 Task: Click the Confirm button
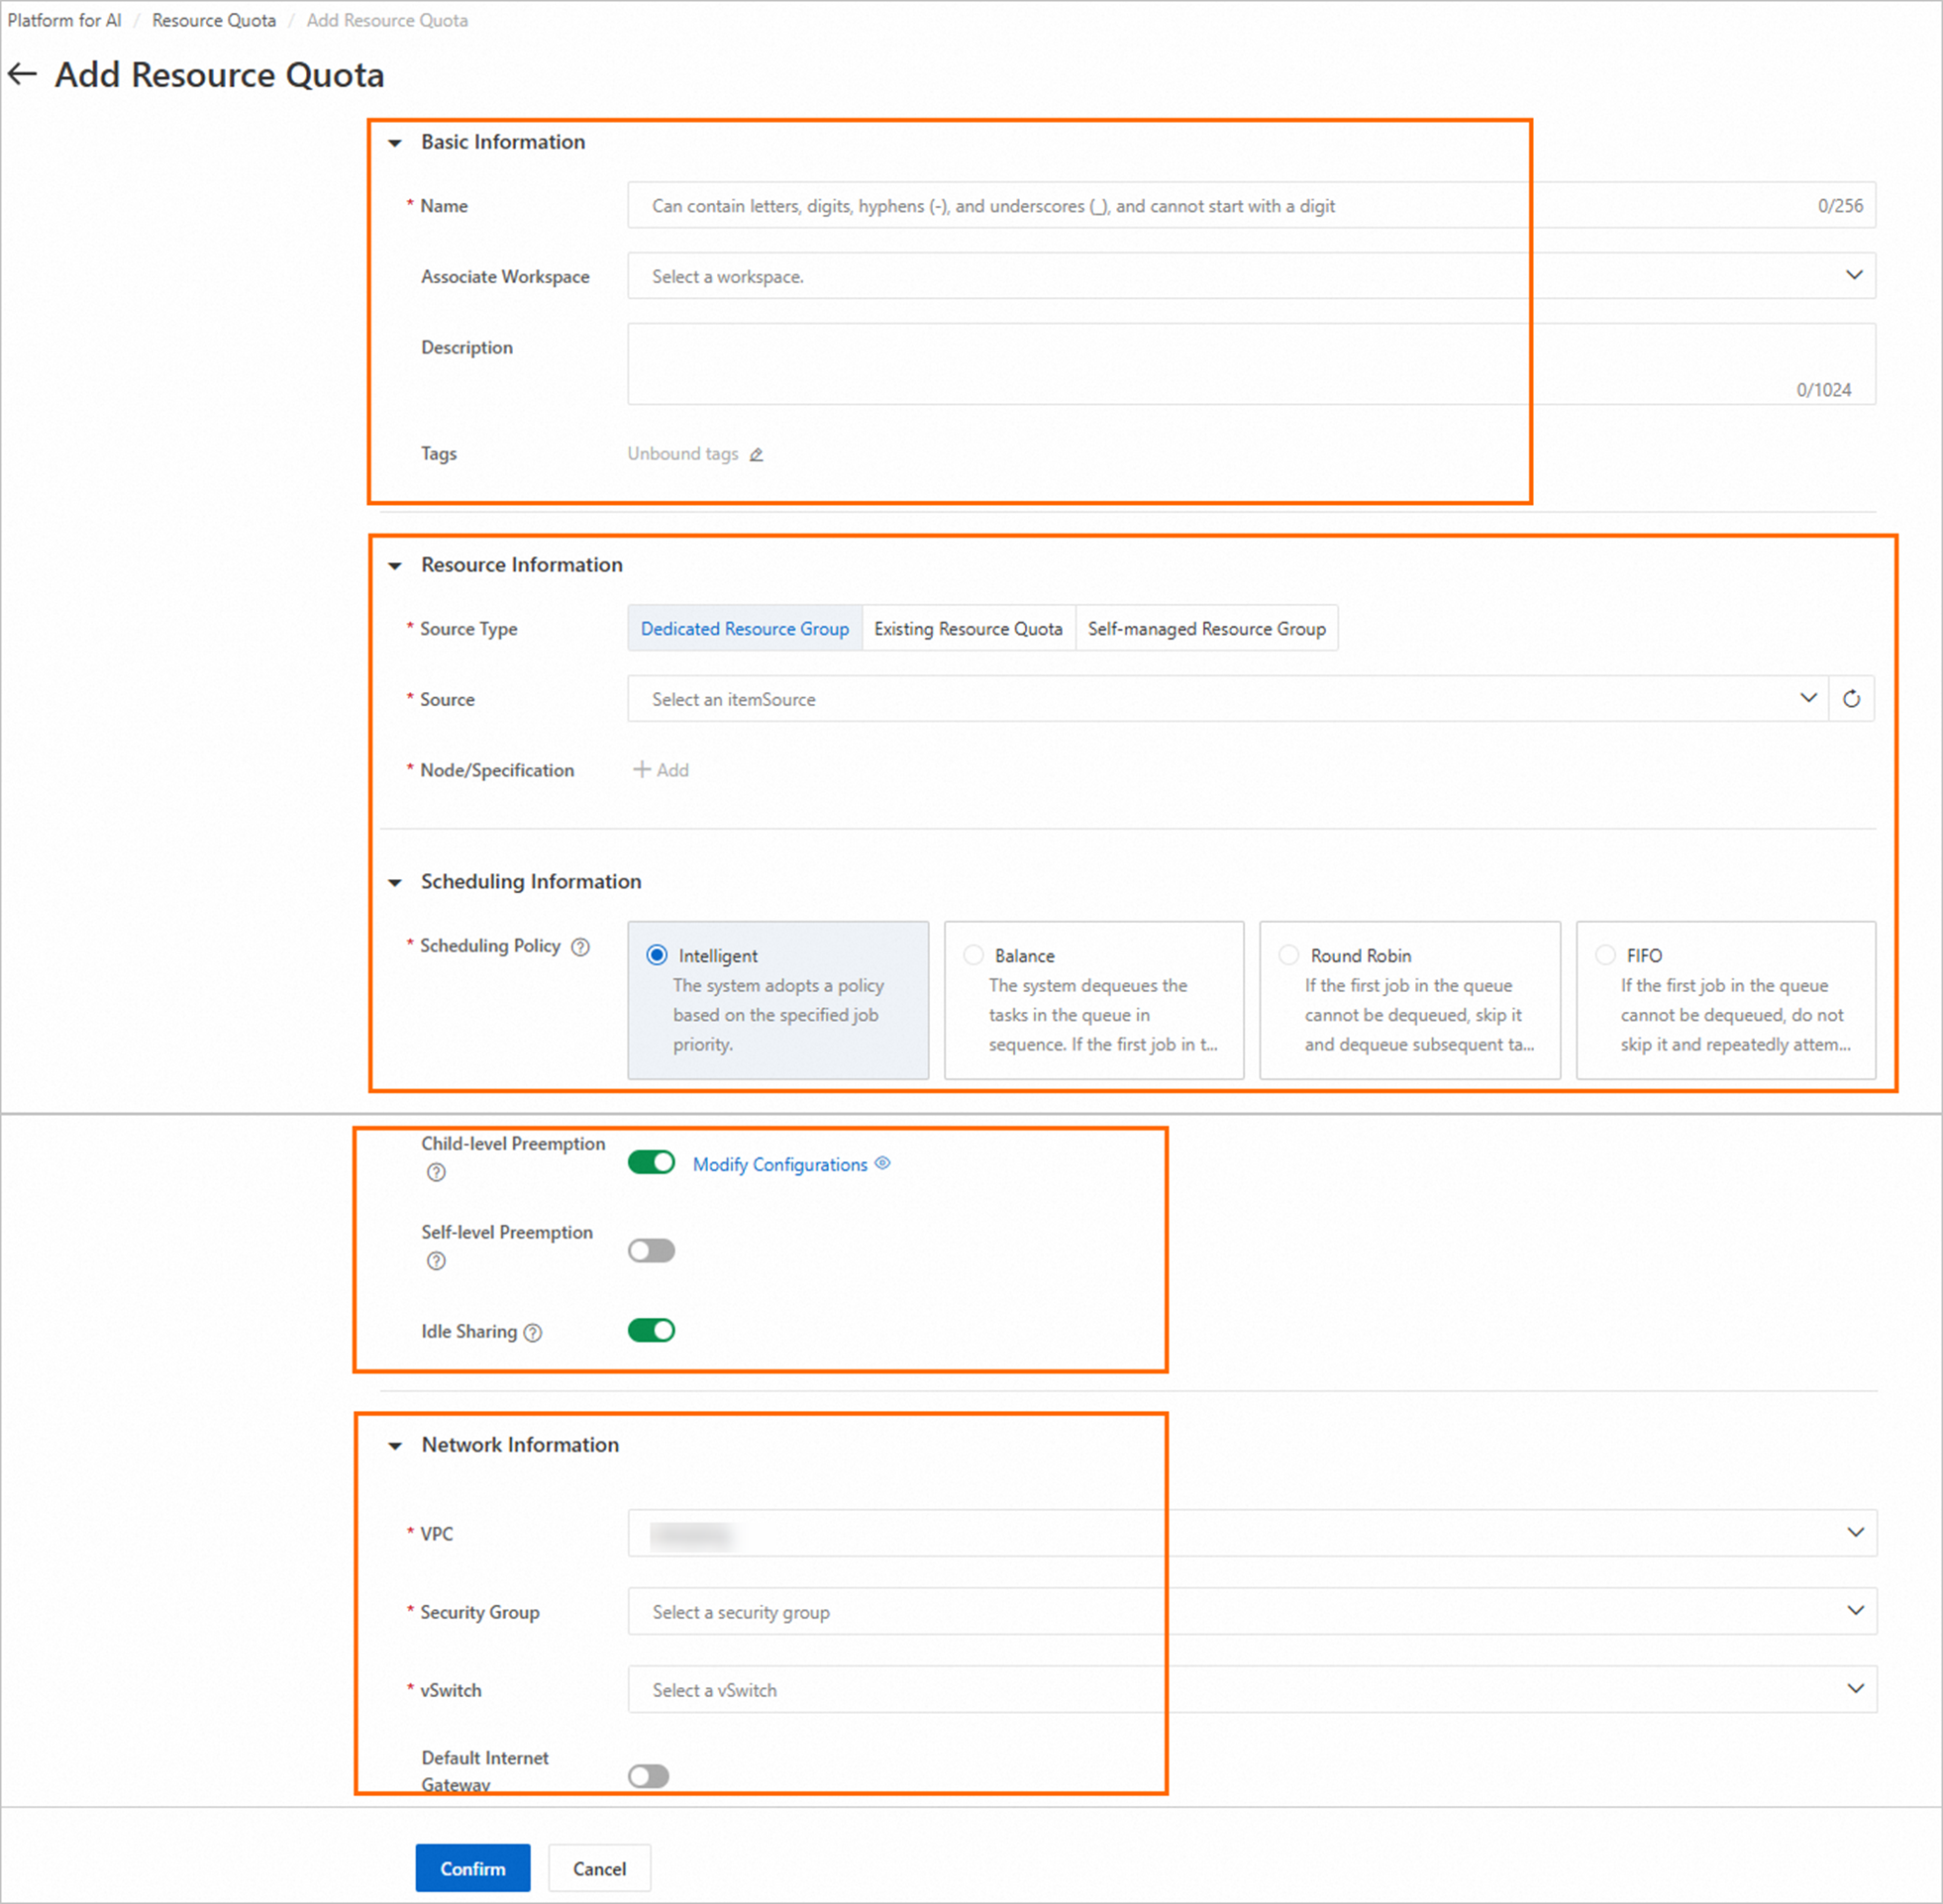(472, 1868)
